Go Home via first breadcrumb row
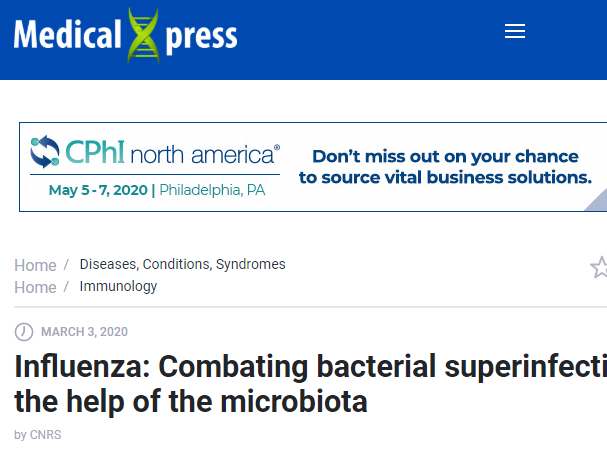The width and height of the screenshot is (607, 462). pyautogui.click(x=35, y=265)
